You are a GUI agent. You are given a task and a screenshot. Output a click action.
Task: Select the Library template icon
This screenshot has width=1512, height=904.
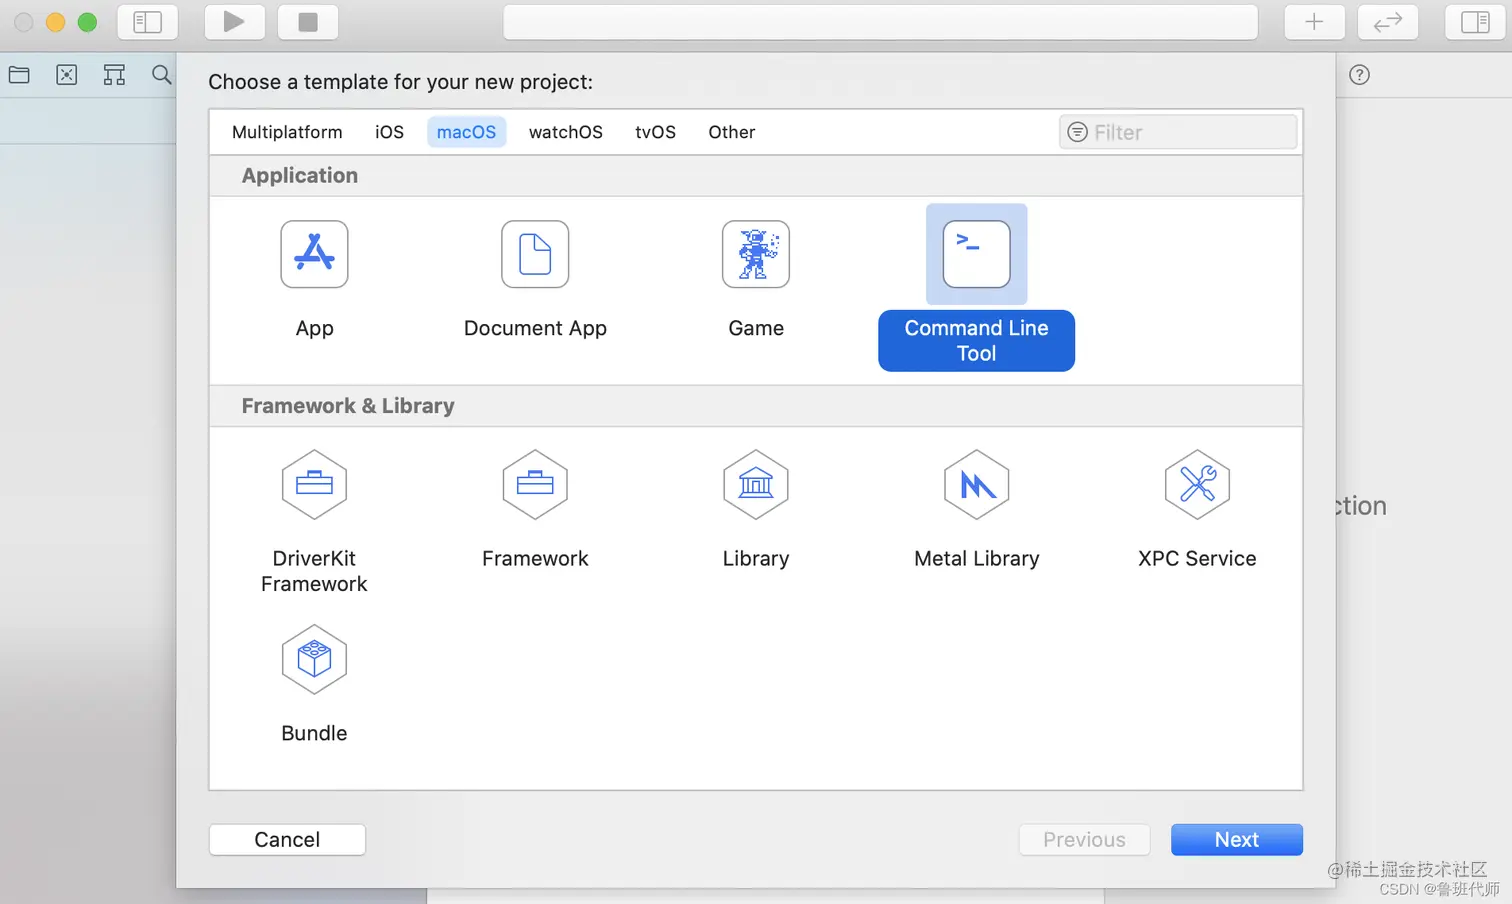click(x=756, y=485)
